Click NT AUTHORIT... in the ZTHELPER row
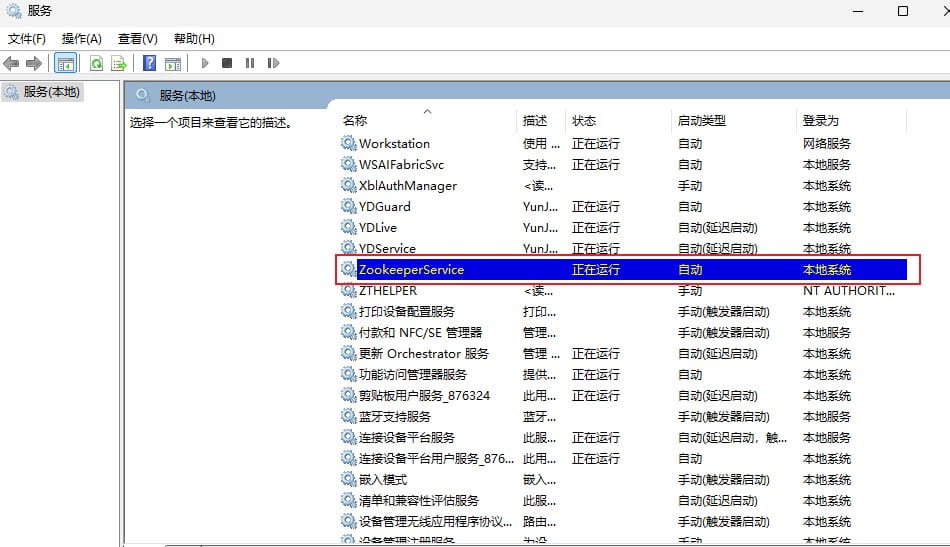Viewport: 950px width, 547px height. [x=849, y=291]
